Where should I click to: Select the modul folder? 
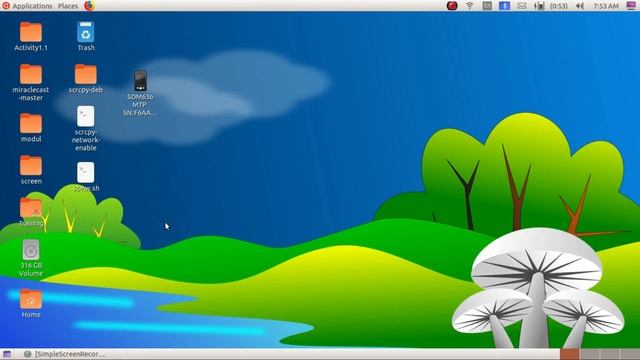coord(31,128)
